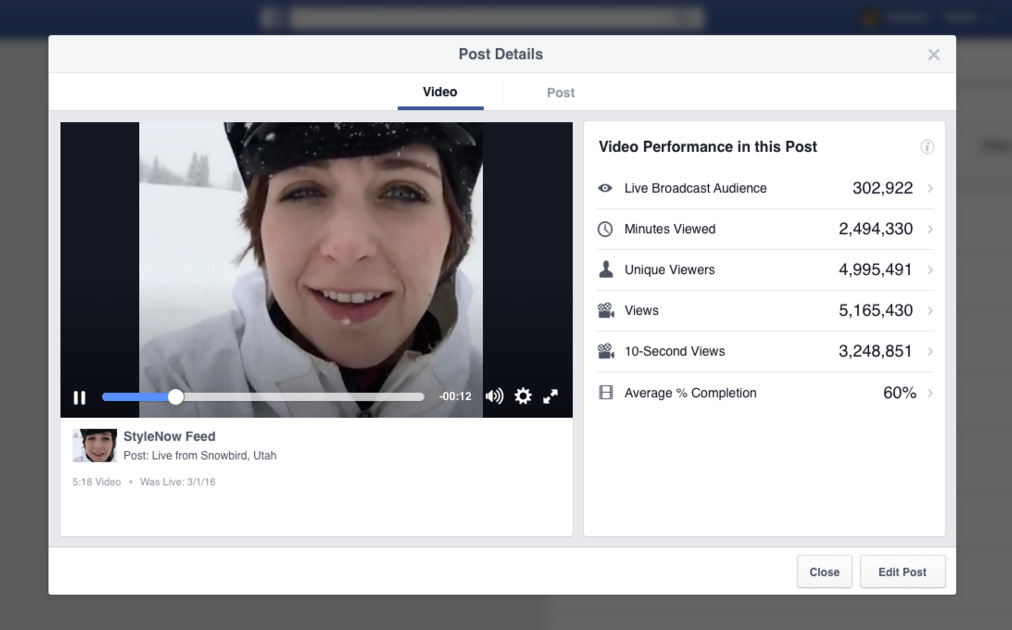This screenshot has height=630, width=1012.
Task: Click the Video Performance in this Post heading
Action: click(707, 147)
